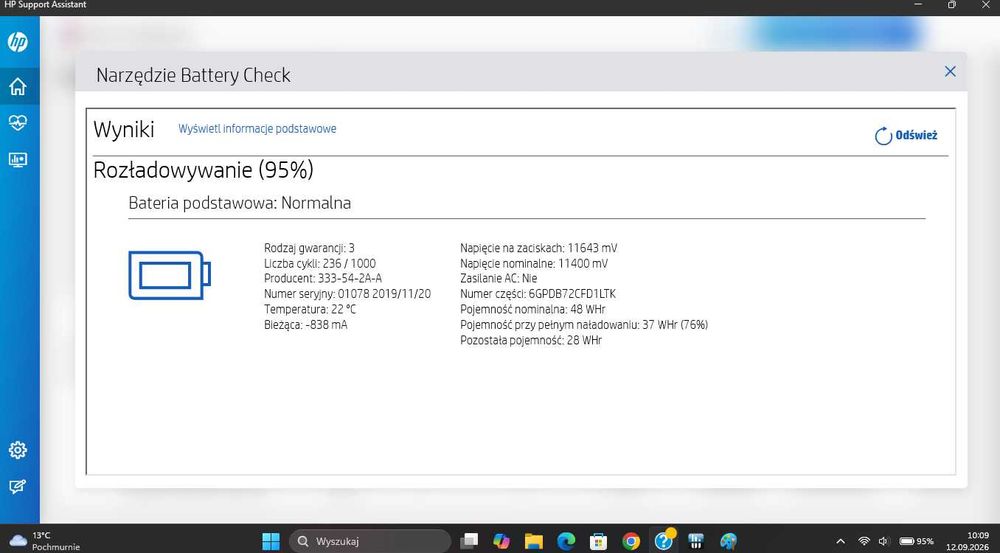Select the Wyniki heading text
1000x553 pixels.
[124, 129]
